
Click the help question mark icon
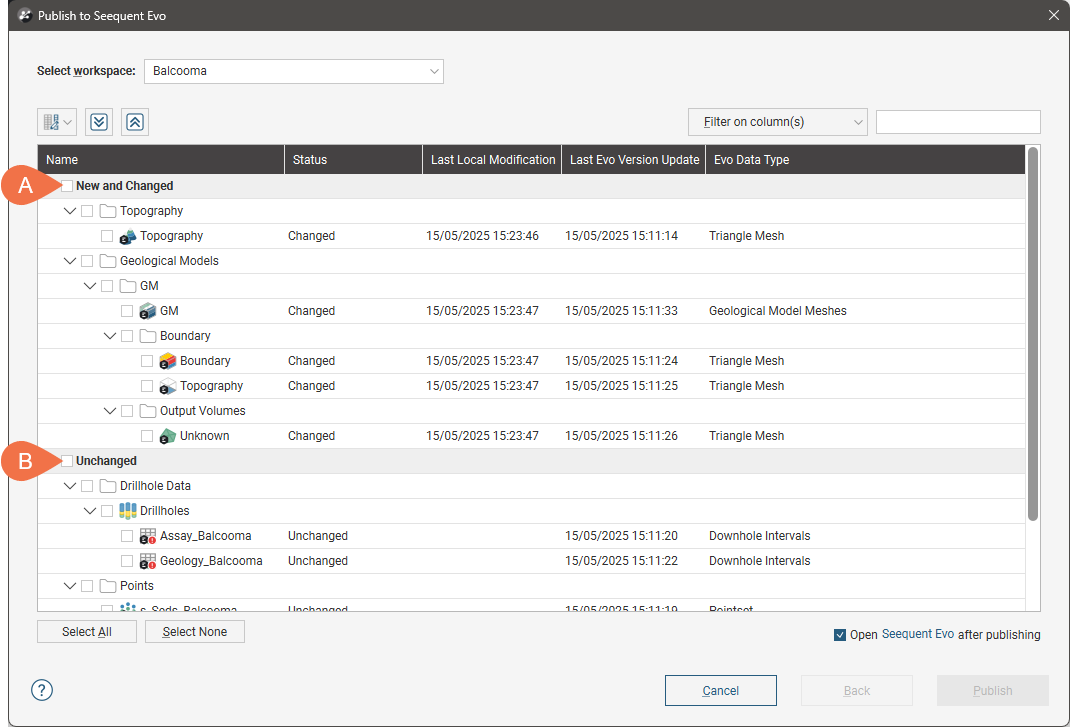[42, 690]
